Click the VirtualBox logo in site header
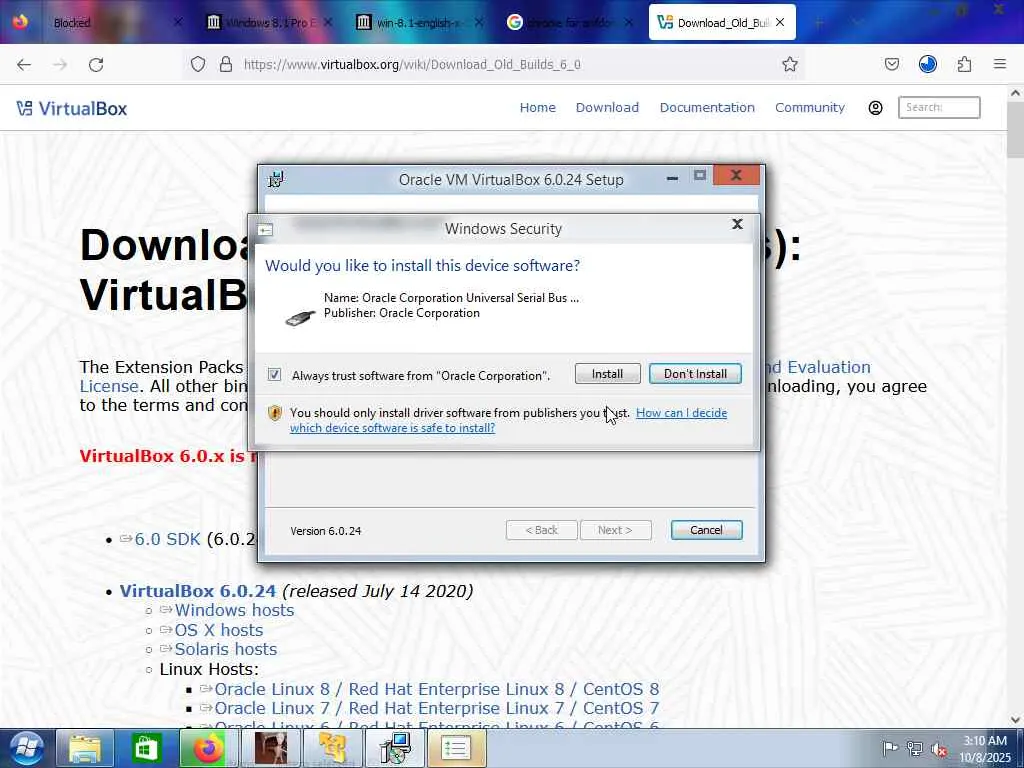This screenshot has width=1024, height=768. (x=72, y=108)
